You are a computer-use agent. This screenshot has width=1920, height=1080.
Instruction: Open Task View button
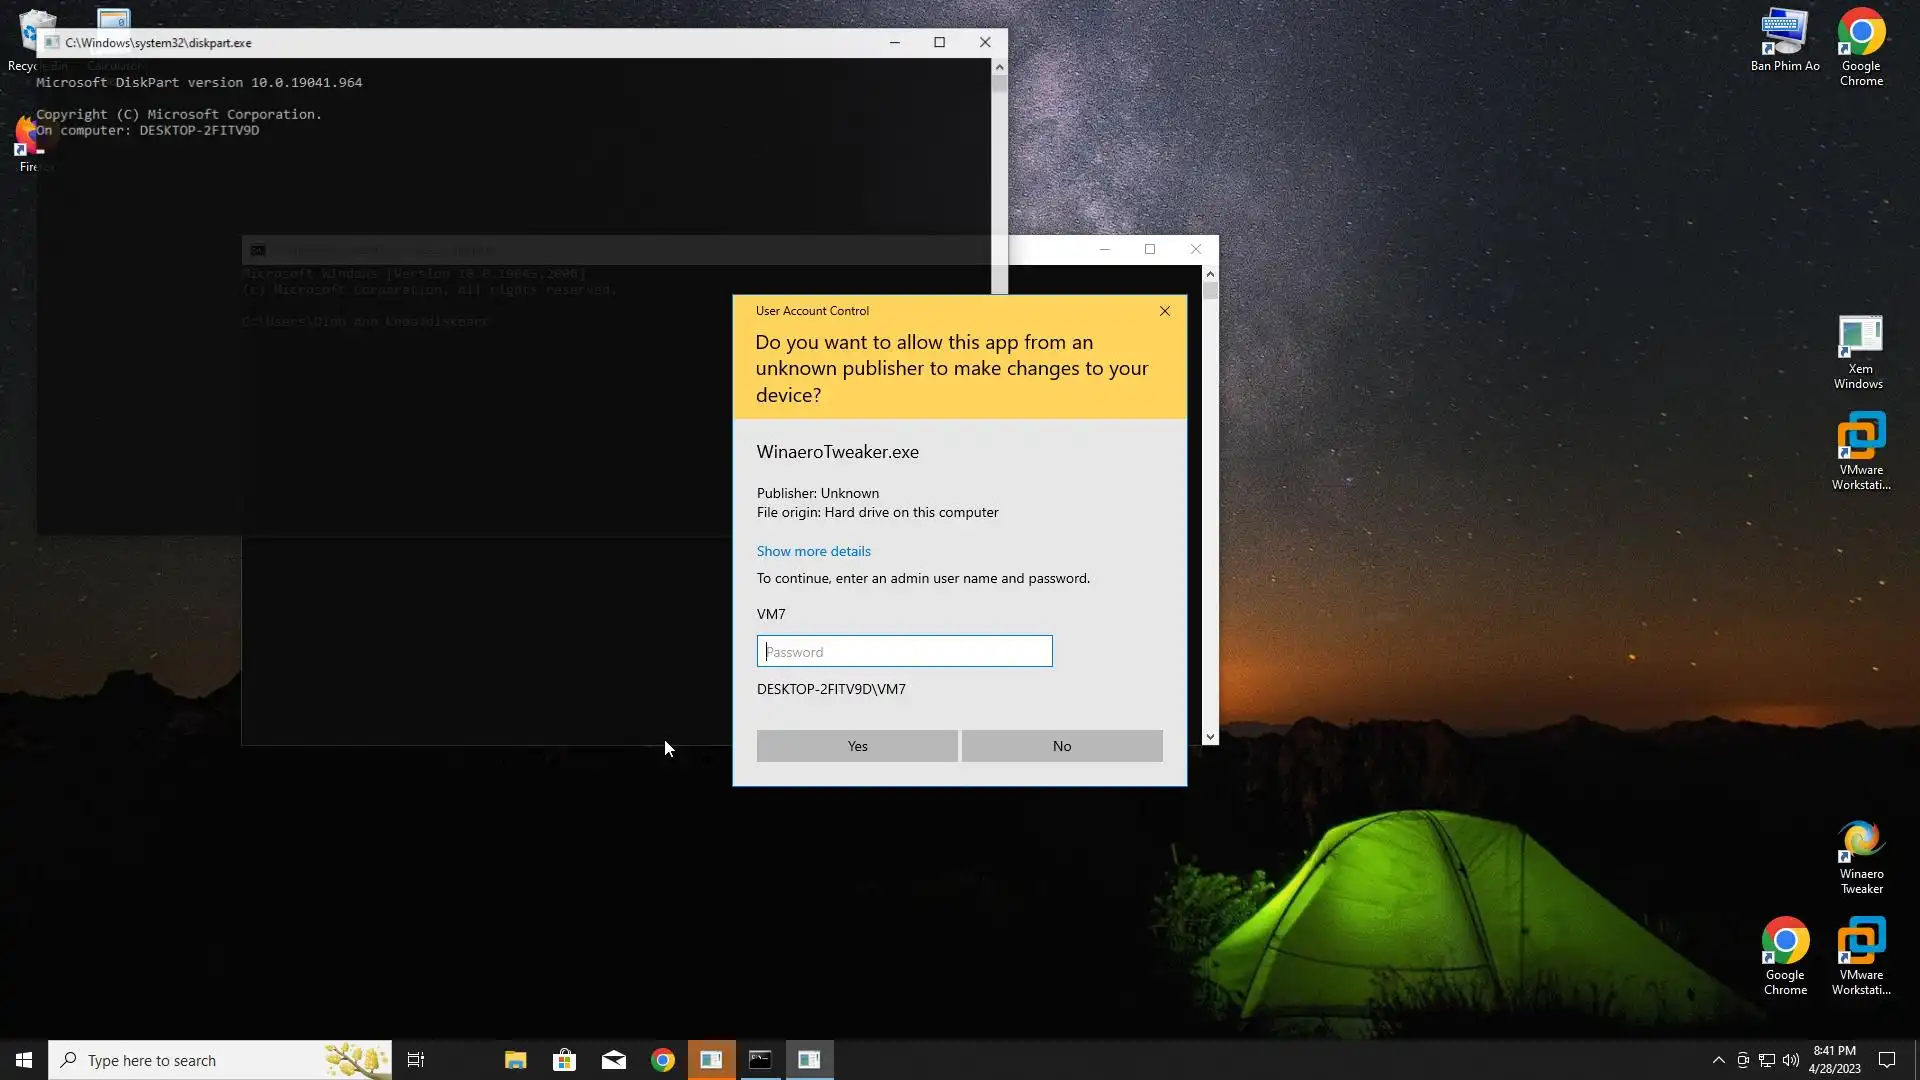416,1060
